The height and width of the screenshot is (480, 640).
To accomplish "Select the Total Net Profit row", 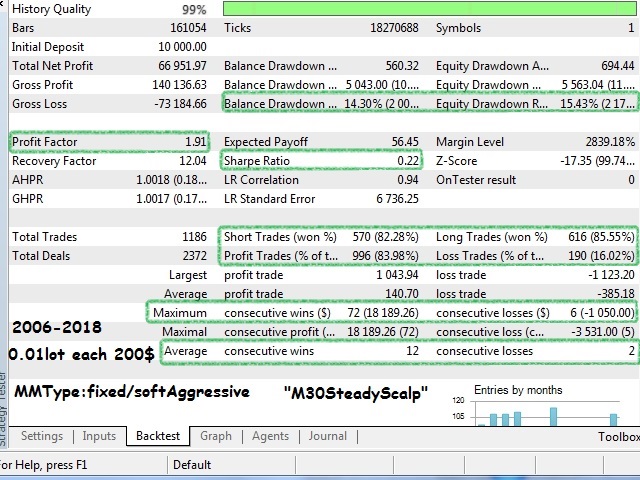I will [x=110, y=66].
